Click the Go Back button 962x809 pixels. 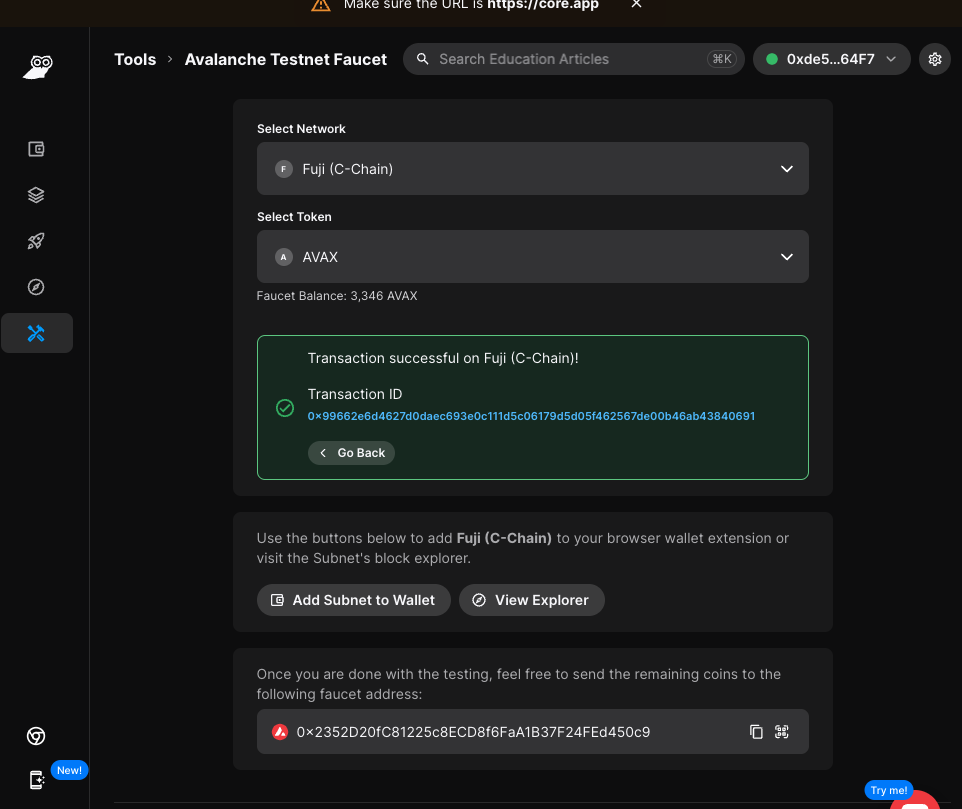pos(351,453)
